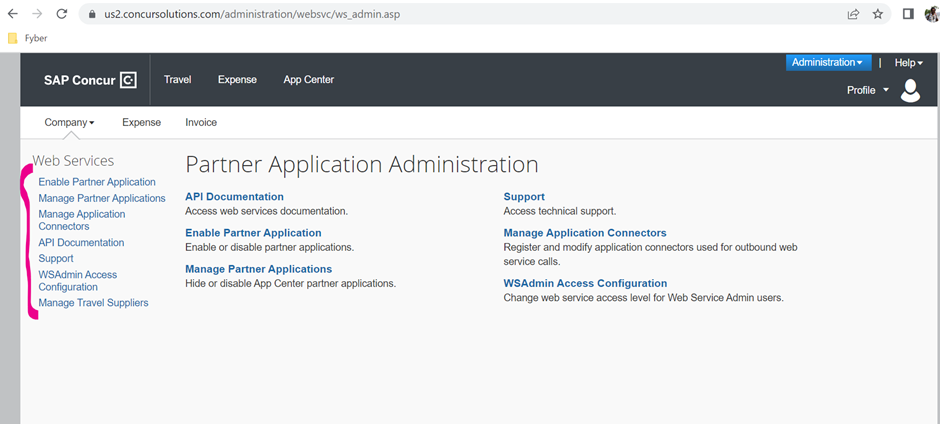Open Expense in the dark header bar

237,80
